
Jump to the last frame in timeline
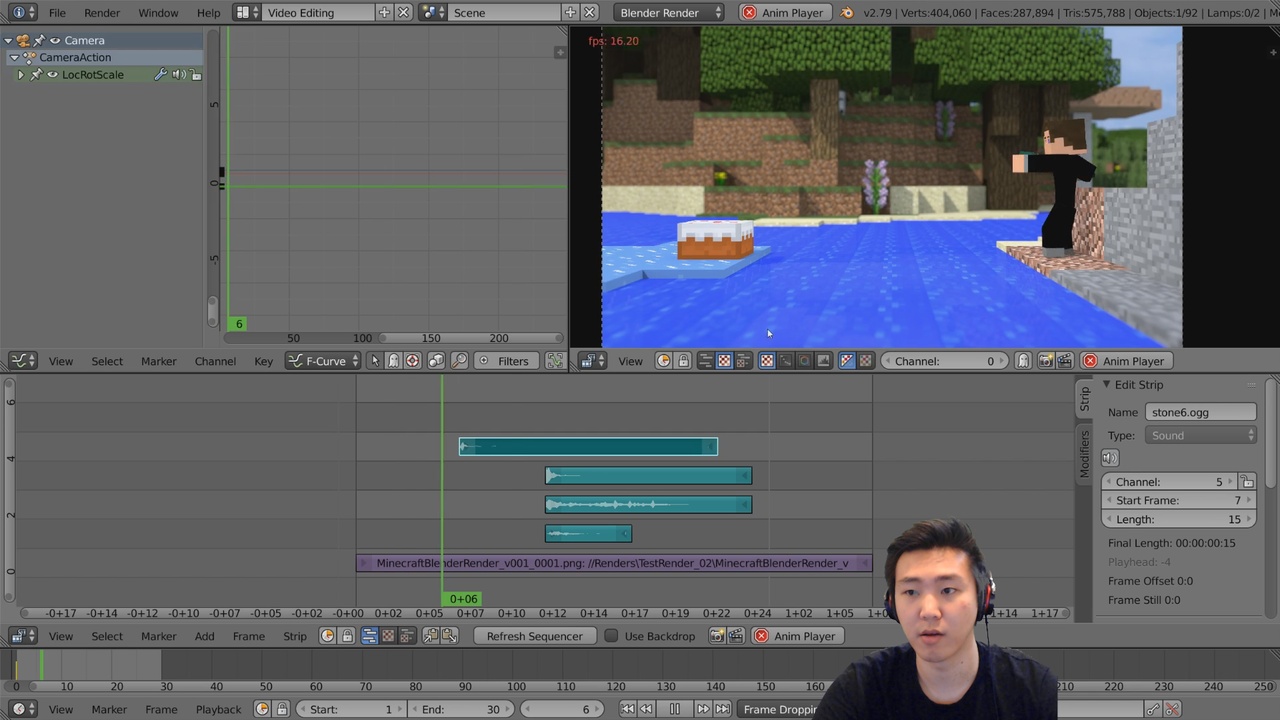(723, 709)
